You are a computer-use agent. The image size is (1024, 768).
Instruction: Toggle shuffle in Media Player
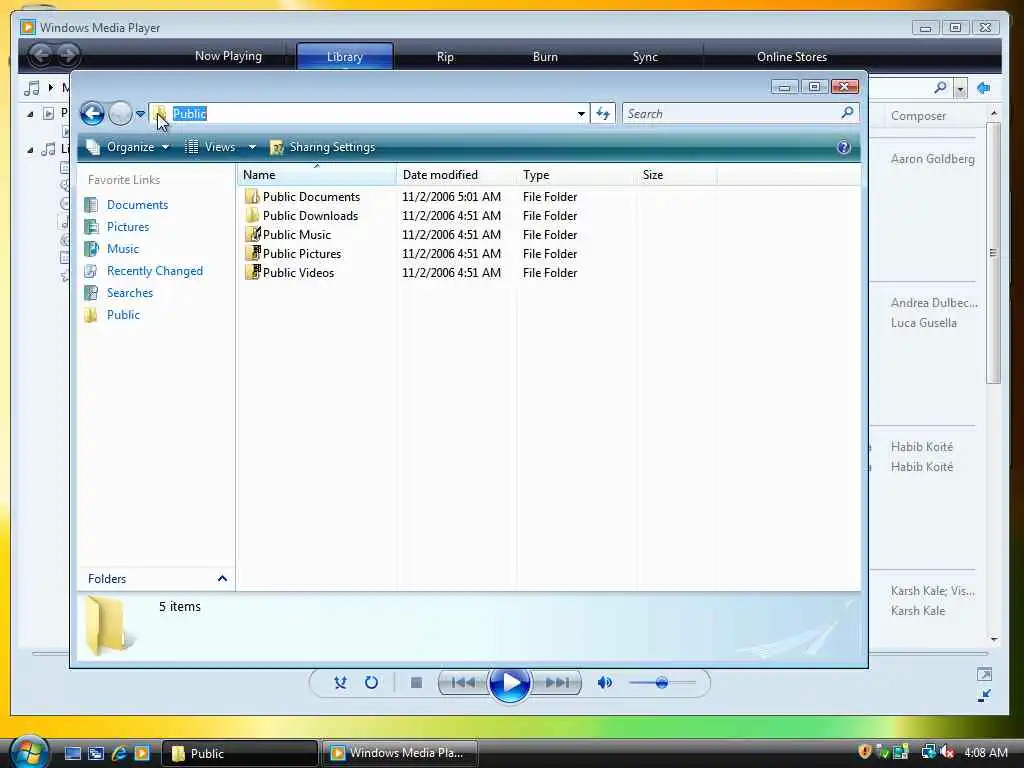(x=340, y=683)
